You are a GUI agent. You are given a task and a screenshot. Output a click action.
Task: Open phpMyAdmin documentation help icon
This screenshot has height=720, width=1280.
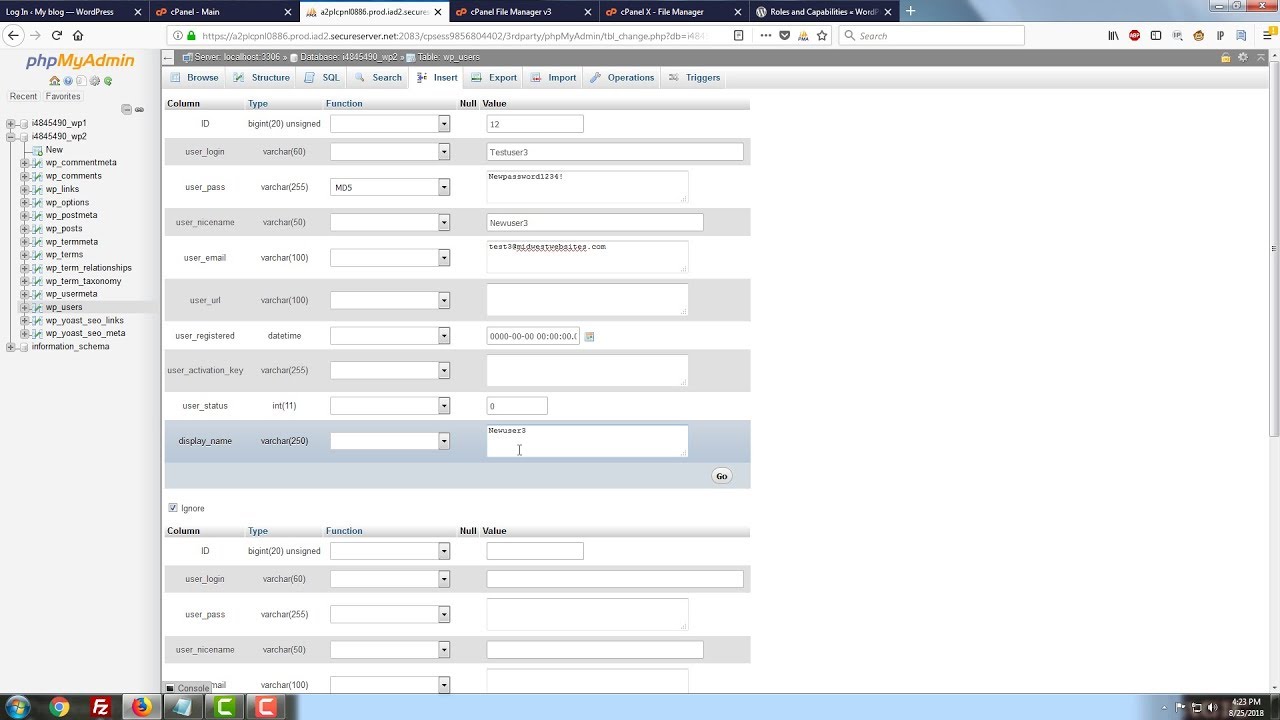pyautogui.click(x=68, y=81)
